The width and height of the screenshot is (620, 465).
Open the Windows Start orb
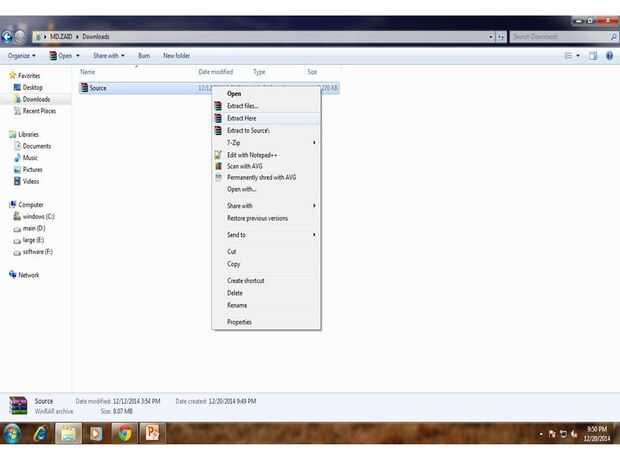pyautogui.click(x=12, y=433)
